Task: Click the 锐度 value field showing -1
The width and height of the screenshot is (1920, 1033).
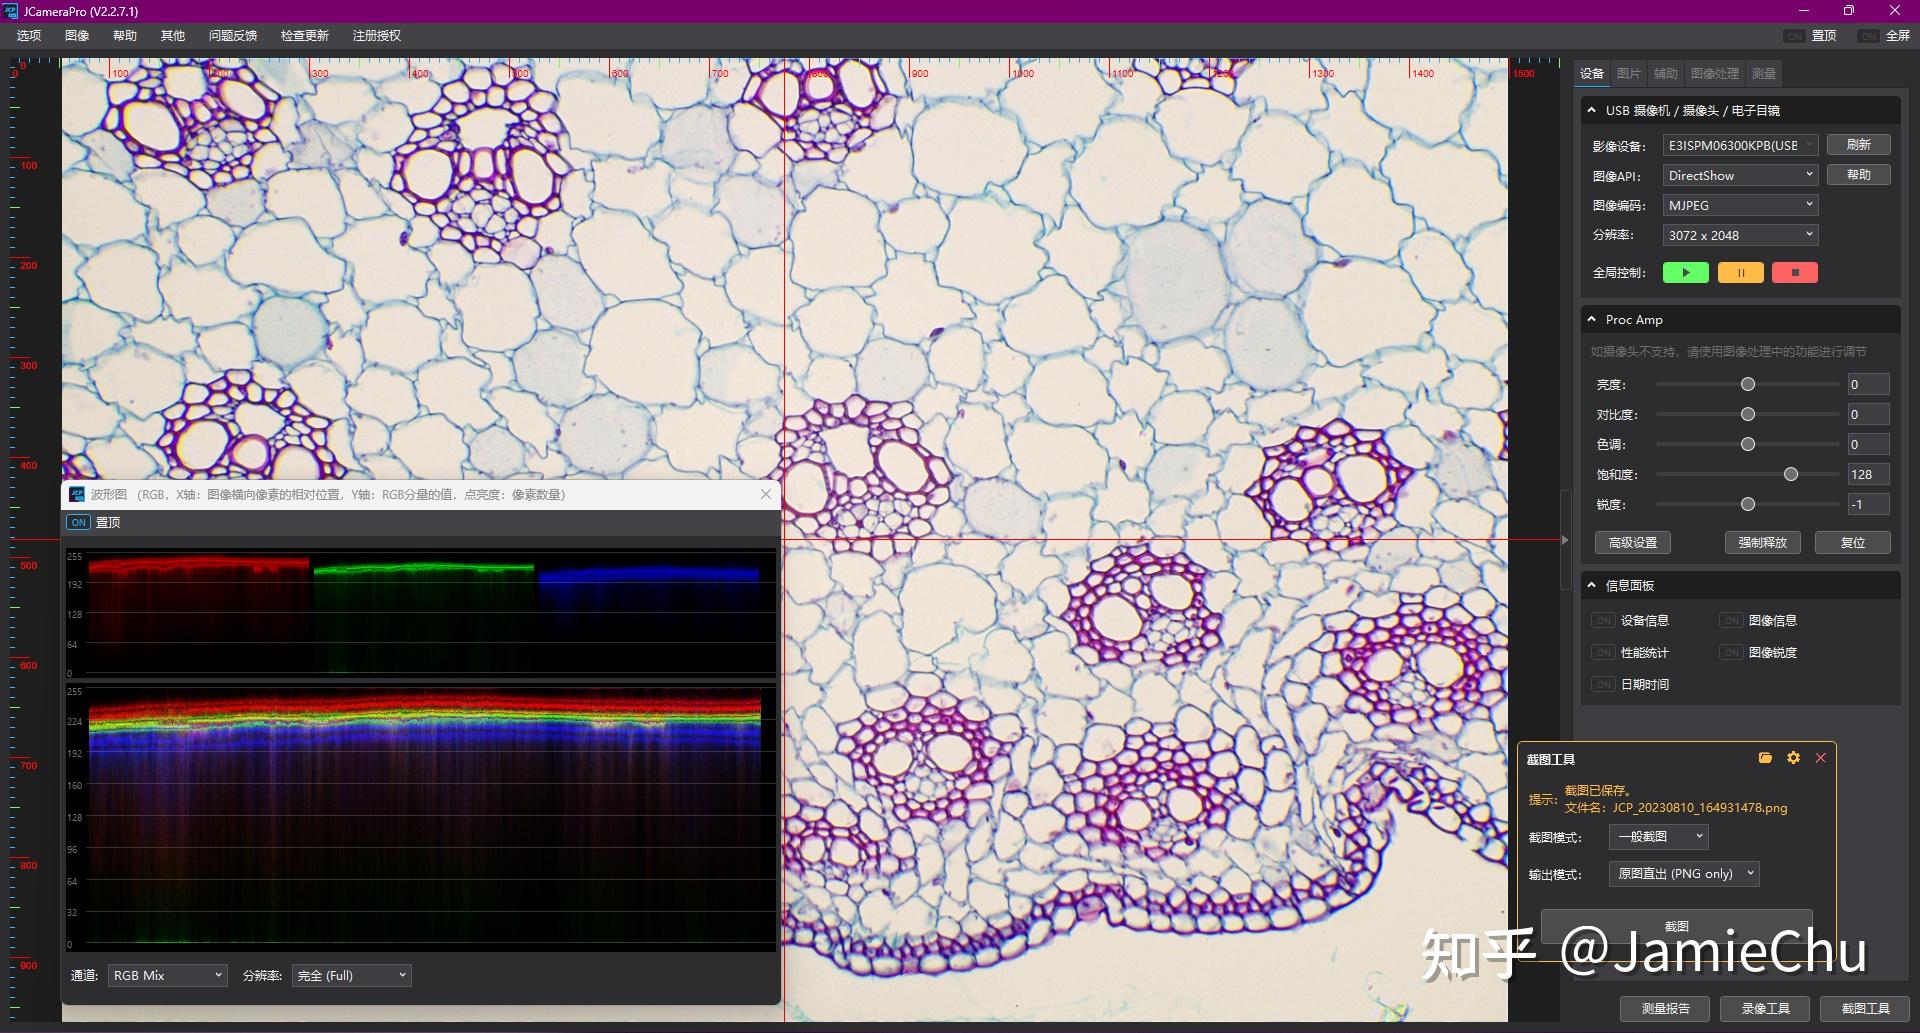Action: click(x=1868, y=504)
